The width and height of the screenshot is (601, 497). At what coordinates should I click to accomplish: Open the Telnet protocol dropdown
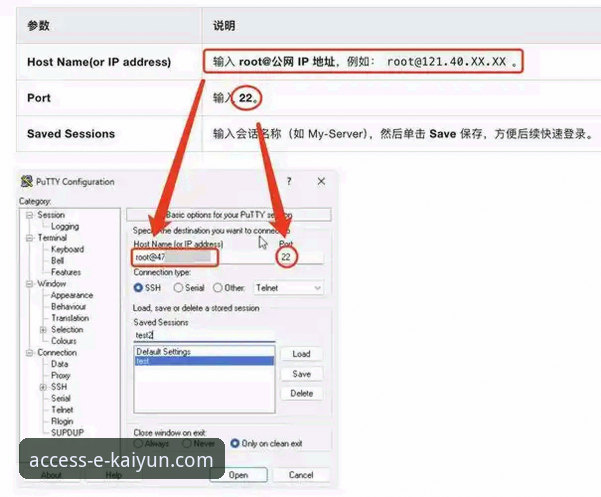(x=288, y=288)
